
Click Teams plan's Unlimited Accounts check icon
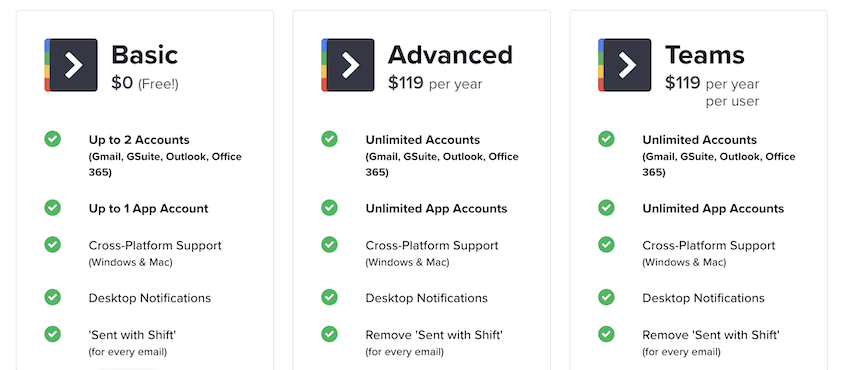pyautogui.click(x=607, y=139)
